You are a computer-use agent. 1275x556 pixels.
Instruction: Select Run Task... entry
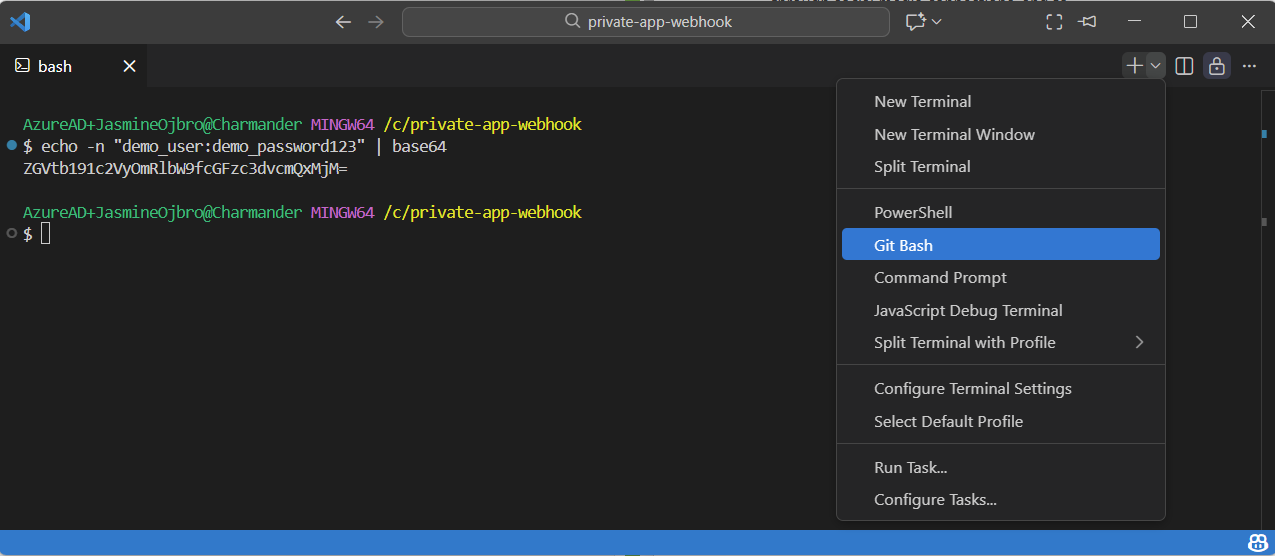click(x=1001, y=467)
